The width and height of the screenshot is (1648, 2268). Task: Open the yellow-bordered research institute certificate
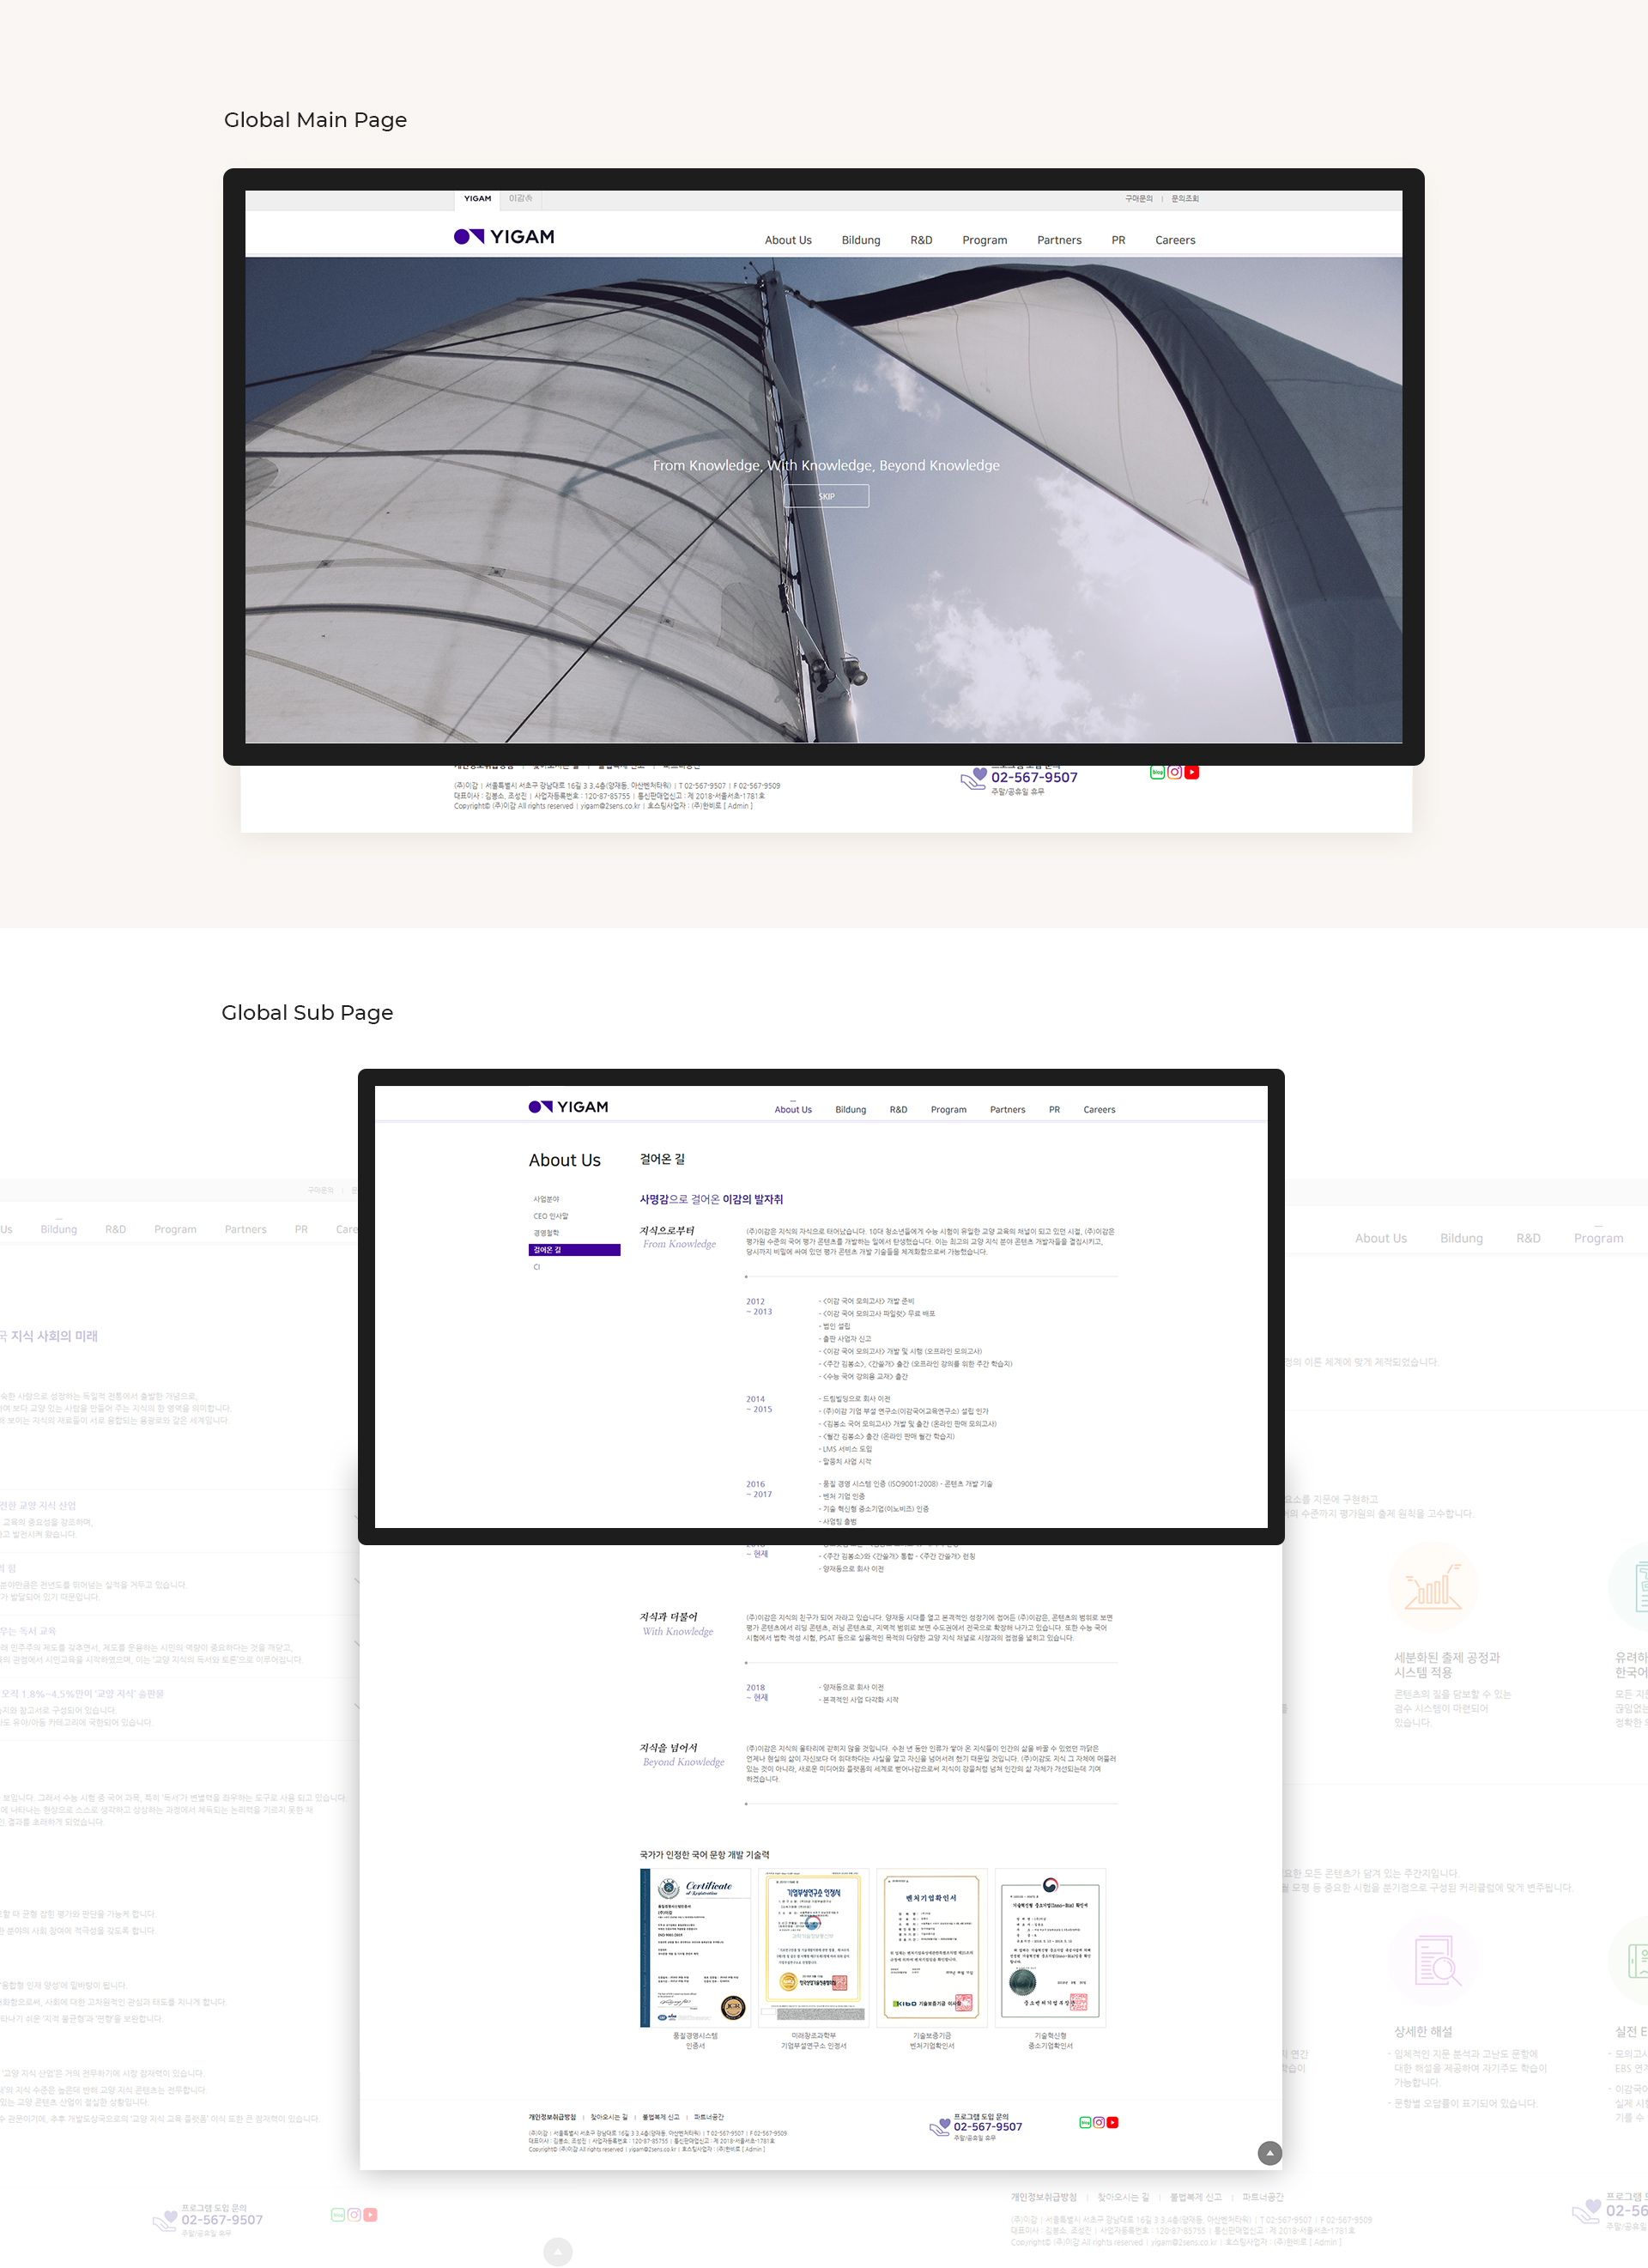pyautogui.click(x=813, y=1947)
